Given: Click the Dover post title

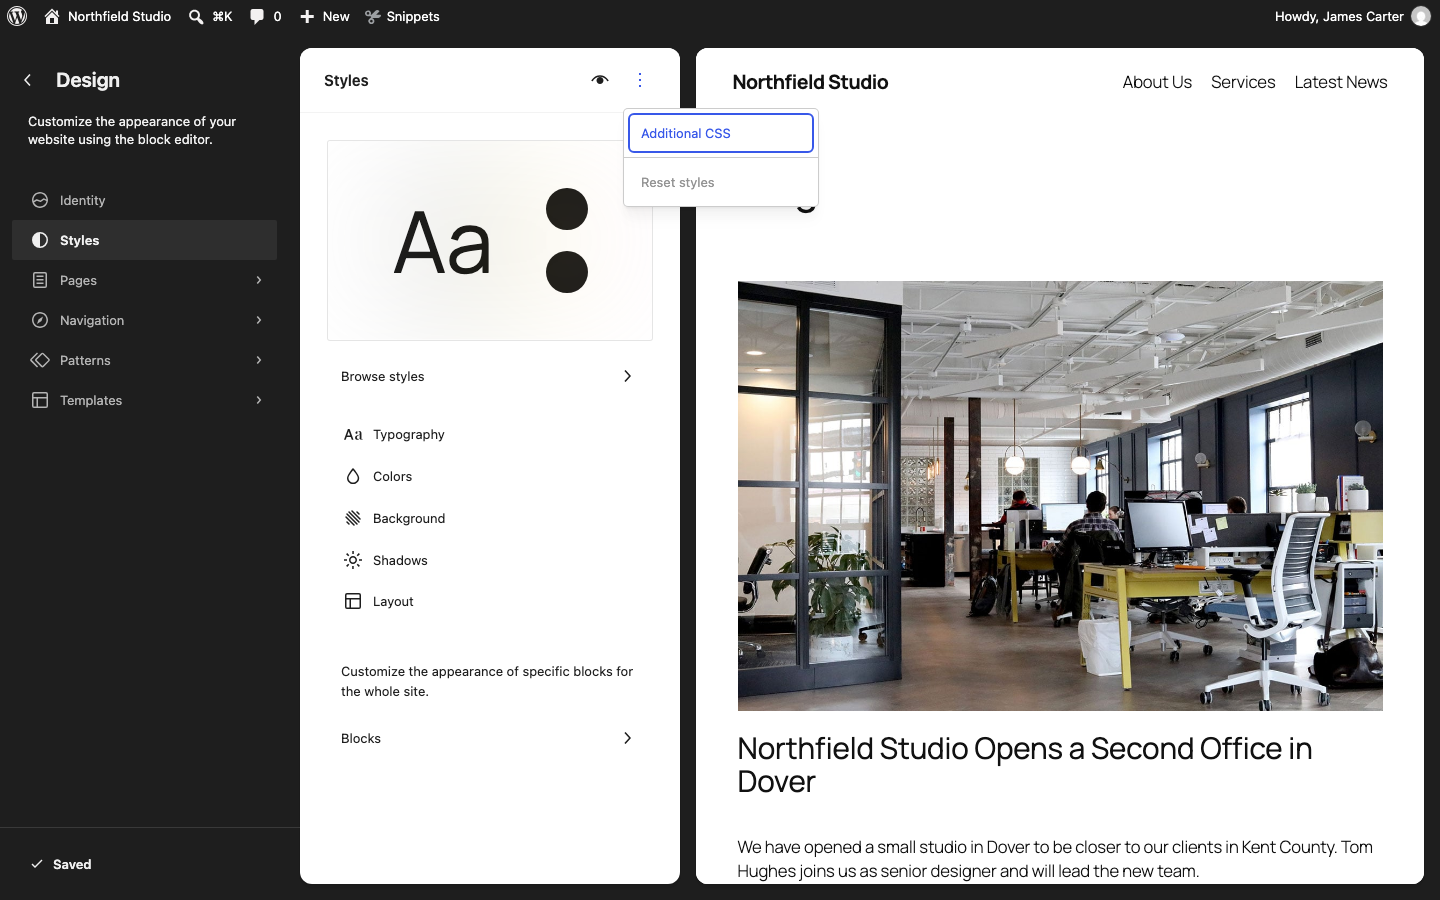Looking at the screenshot, I should coord(1025,765).
